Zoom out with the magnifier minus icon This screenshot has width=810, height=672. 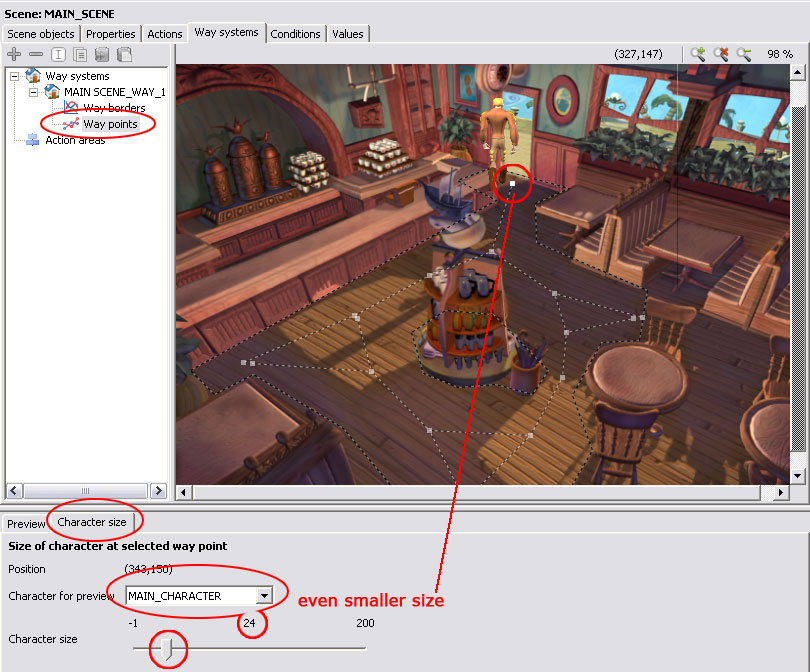pos(744,54)
